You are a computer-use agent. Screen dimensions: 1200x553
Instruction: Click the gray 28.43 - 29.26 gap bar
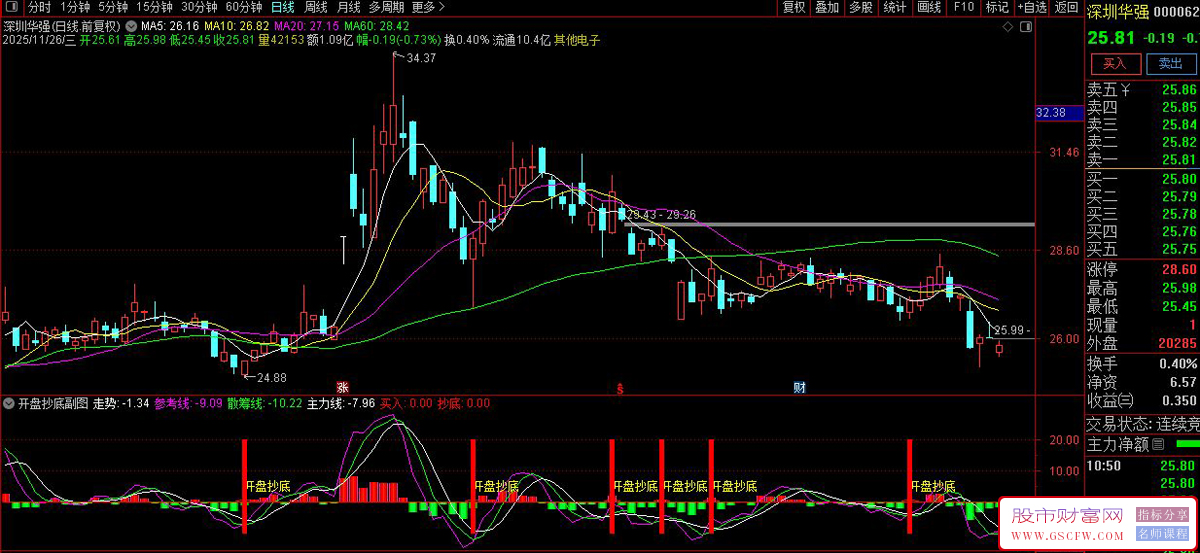pyautogui.click(x=830, y=224)
